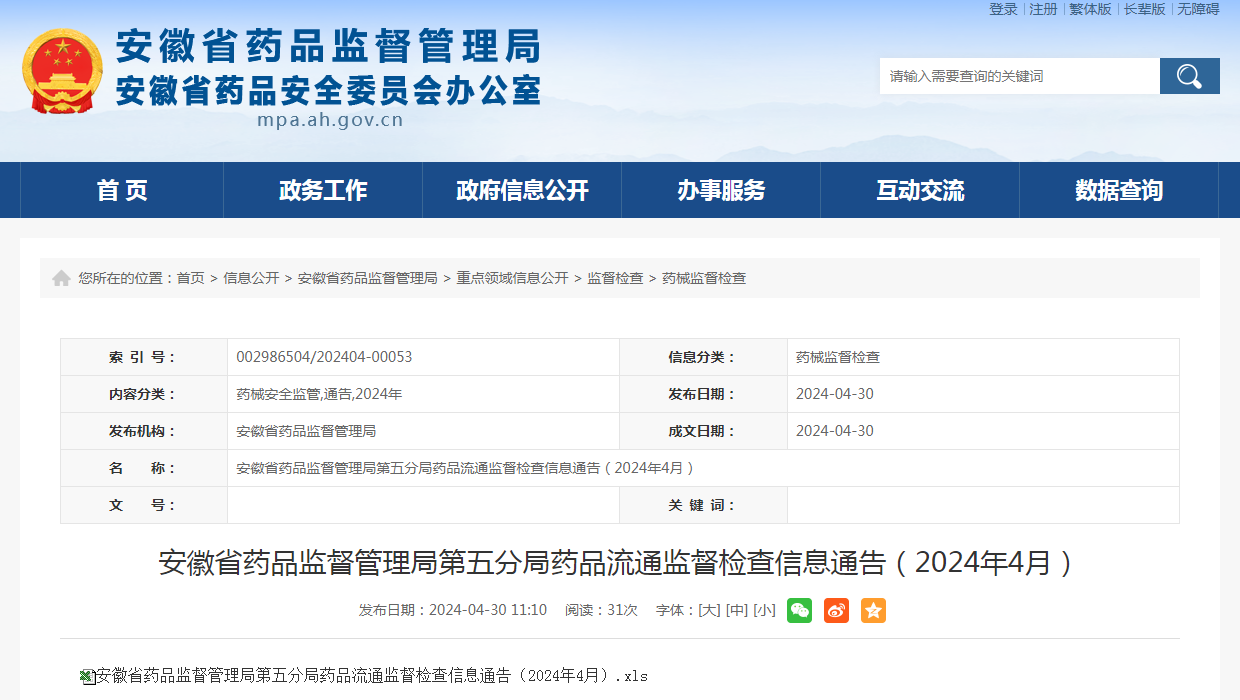This screenshot has height=700, width=1240.
Task: Click the 药械监督检查 table cell value
Action: (x=838, y=357)
